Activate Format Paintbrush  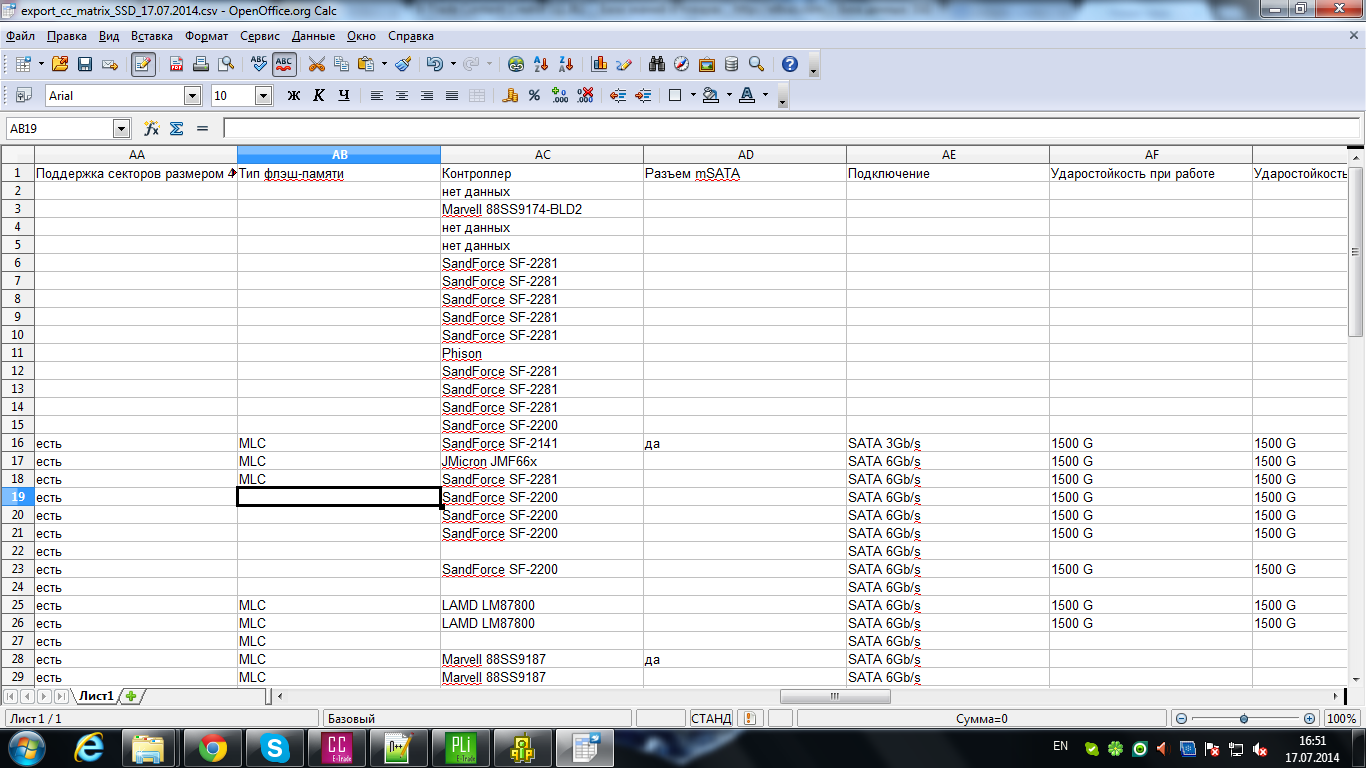click(x=403, y=64)
